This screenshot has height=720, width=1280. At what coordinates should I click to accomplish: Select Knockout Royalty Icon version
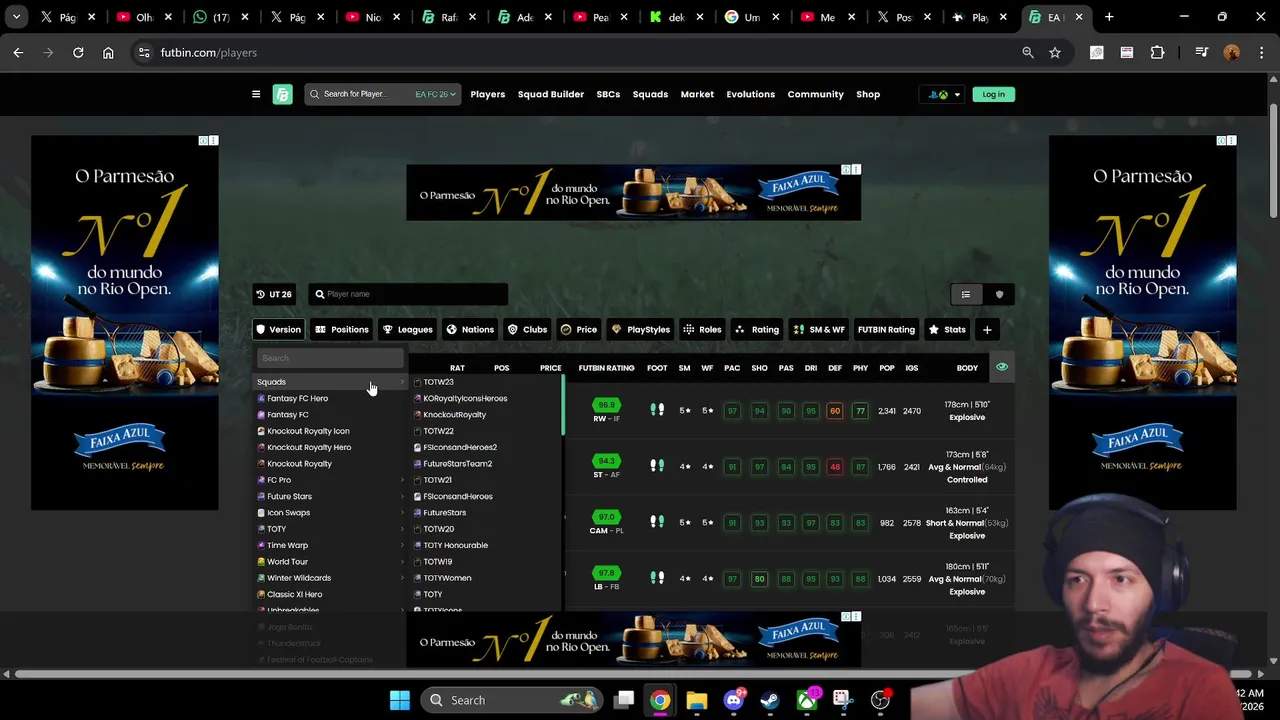[x=308, y=431]
